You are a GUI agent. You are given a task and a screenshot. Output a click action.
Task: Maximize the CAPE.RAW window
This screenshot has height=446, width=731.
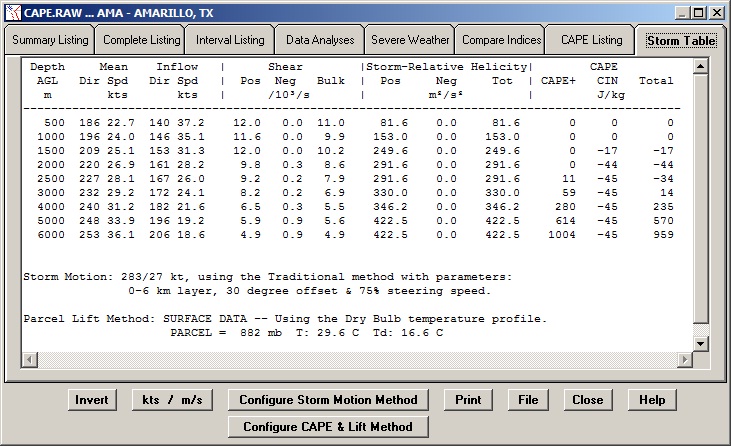coord(698,13)
